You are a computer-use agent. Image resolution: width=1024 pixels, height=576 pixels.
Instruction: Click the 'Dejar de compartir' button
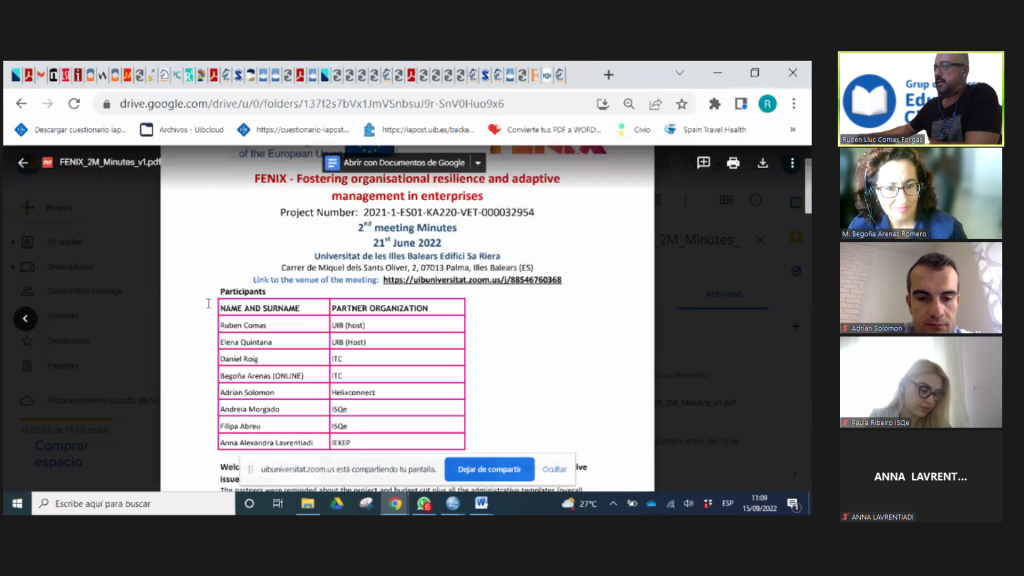[x=489, y=469]
